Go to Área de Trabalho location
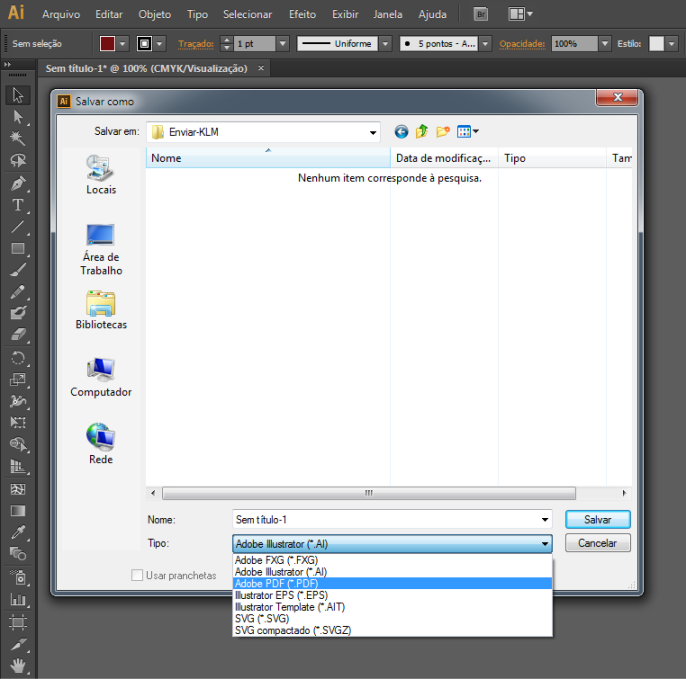The image size is (686, 679). [x=101, y=249]
